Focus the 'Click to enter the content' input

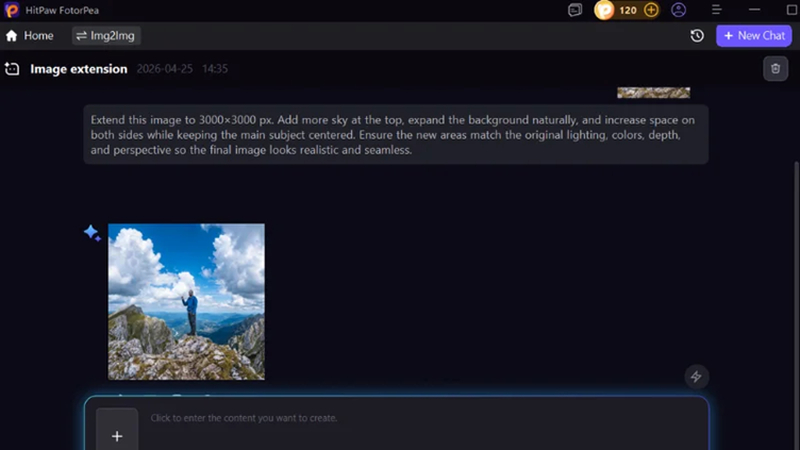(244, 418)
